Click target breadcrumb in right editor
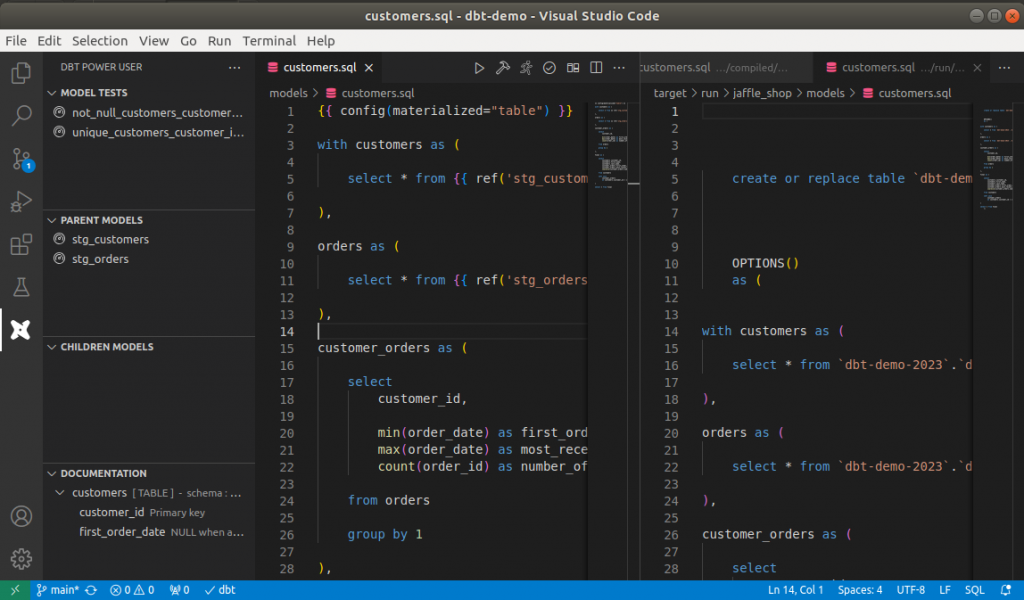1024x600 pixels. point(669,93)
